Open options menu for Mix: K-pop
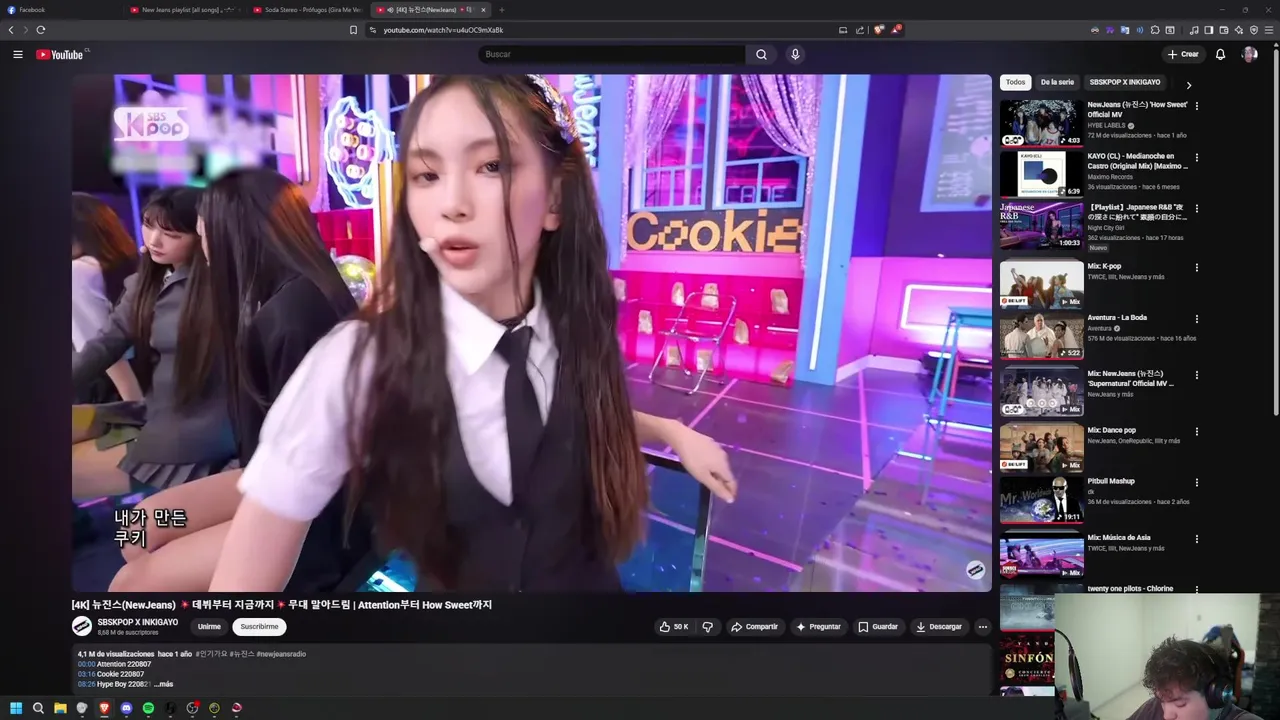Viewport: 1280px width, 720px height. click(1197, 267)
